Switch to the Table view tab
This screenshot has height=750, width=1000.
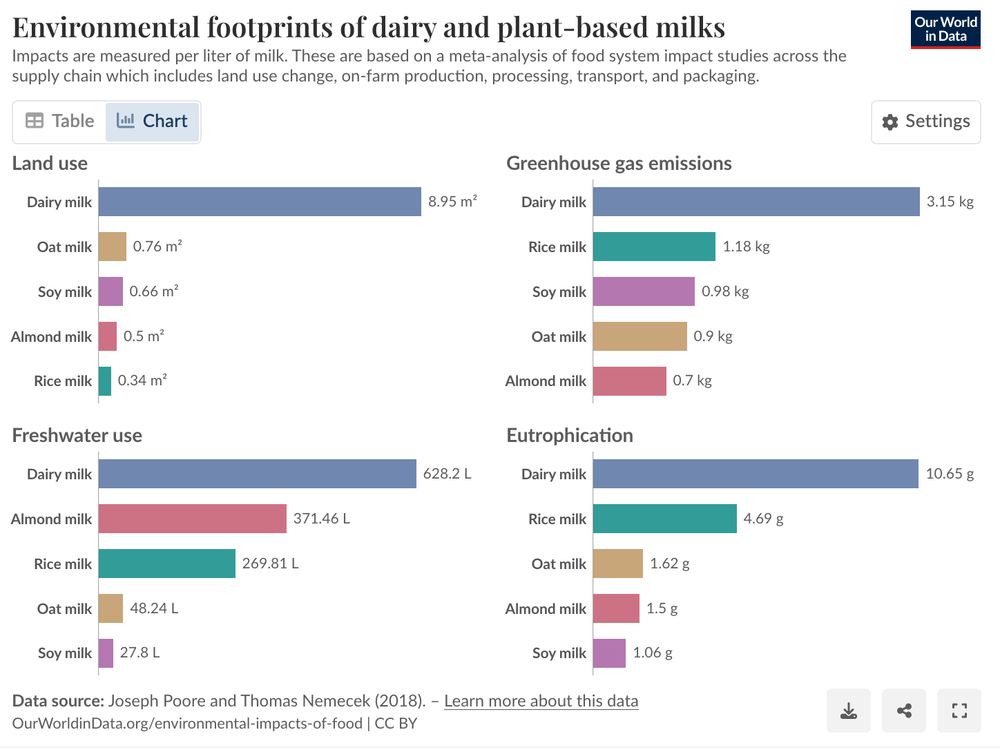pos(58,120)
